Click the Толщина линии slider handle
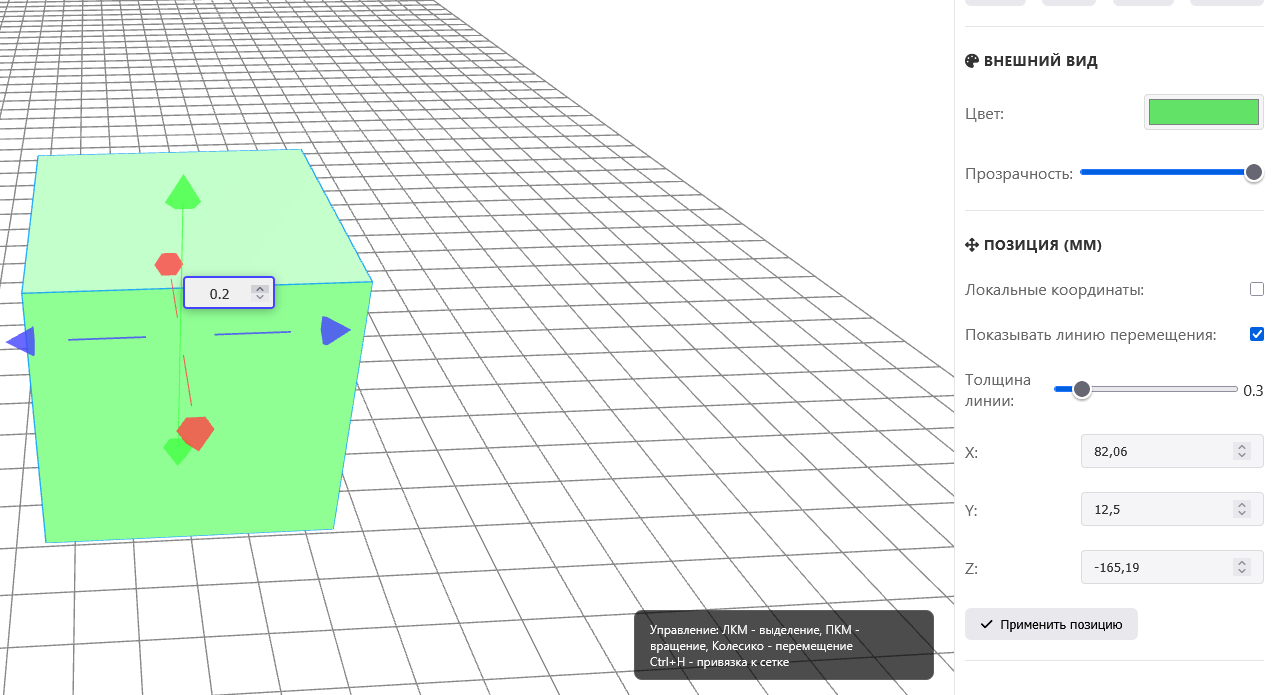The width and height of the screenshot is (1273, 695). [1081, 390]
